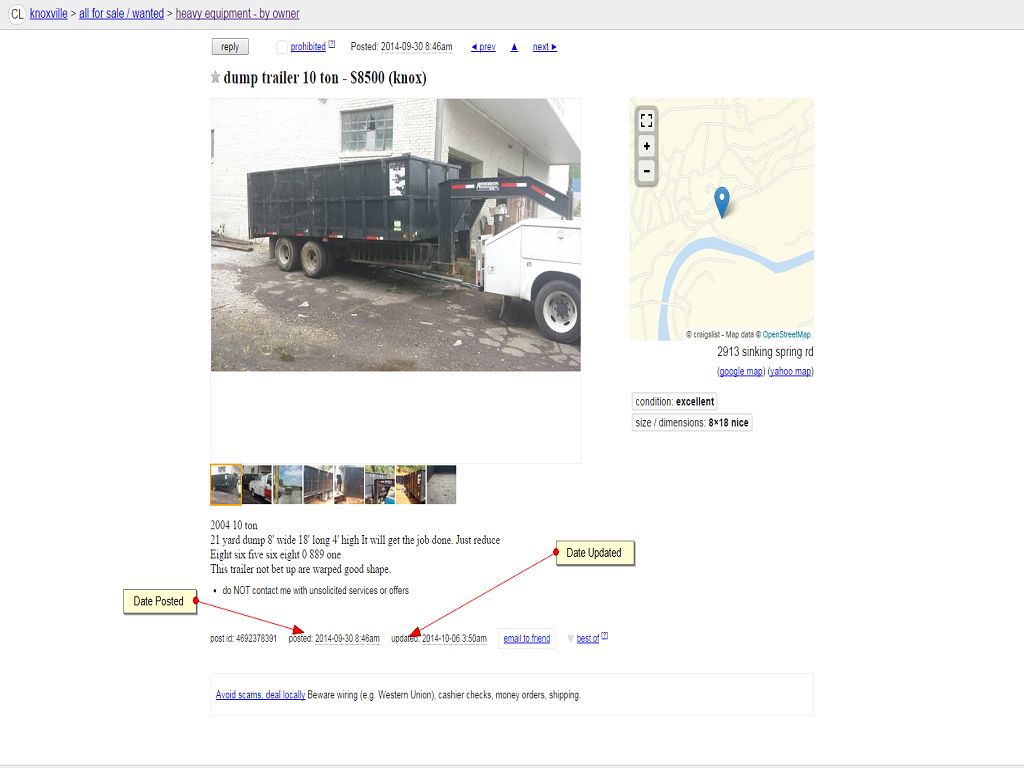Select the last thumbnail in the gallery
The height and width of the screenshot is (768, 1024).
point(441,485)
